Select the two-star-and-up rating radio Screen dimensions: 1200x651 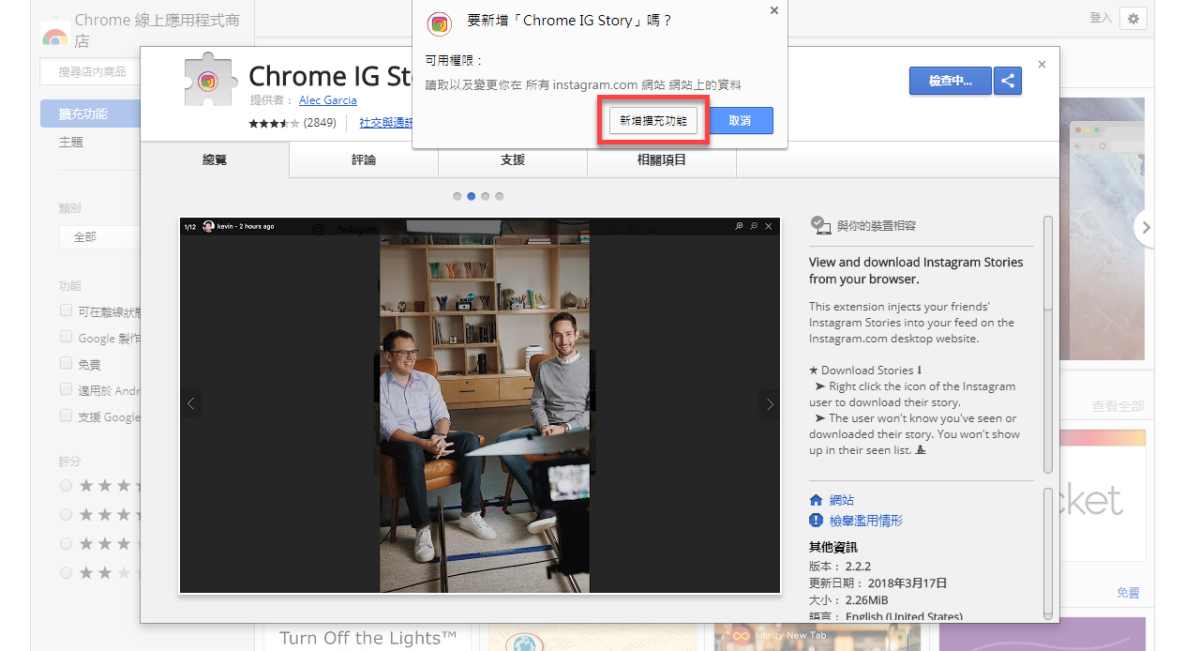pos(66,573)
